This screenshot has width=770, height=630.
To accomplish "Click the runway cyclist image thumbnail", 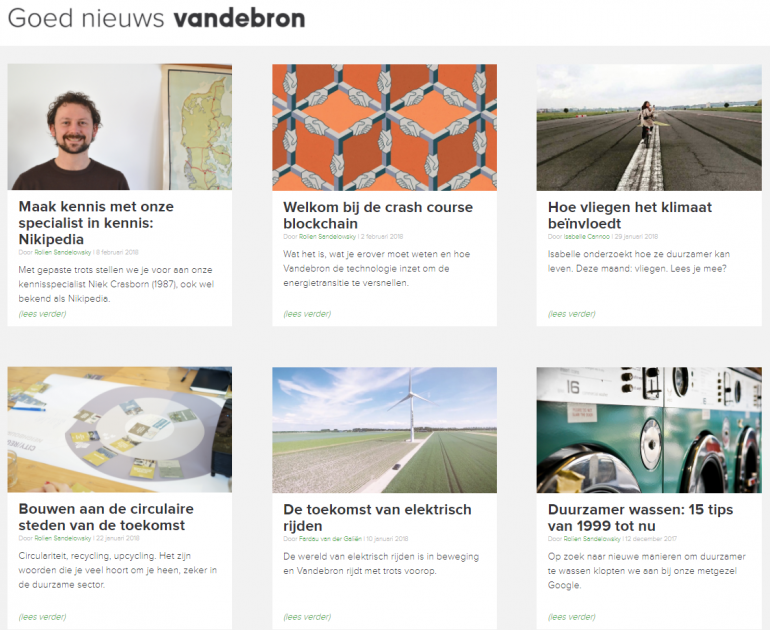I will tap(649, 127).
